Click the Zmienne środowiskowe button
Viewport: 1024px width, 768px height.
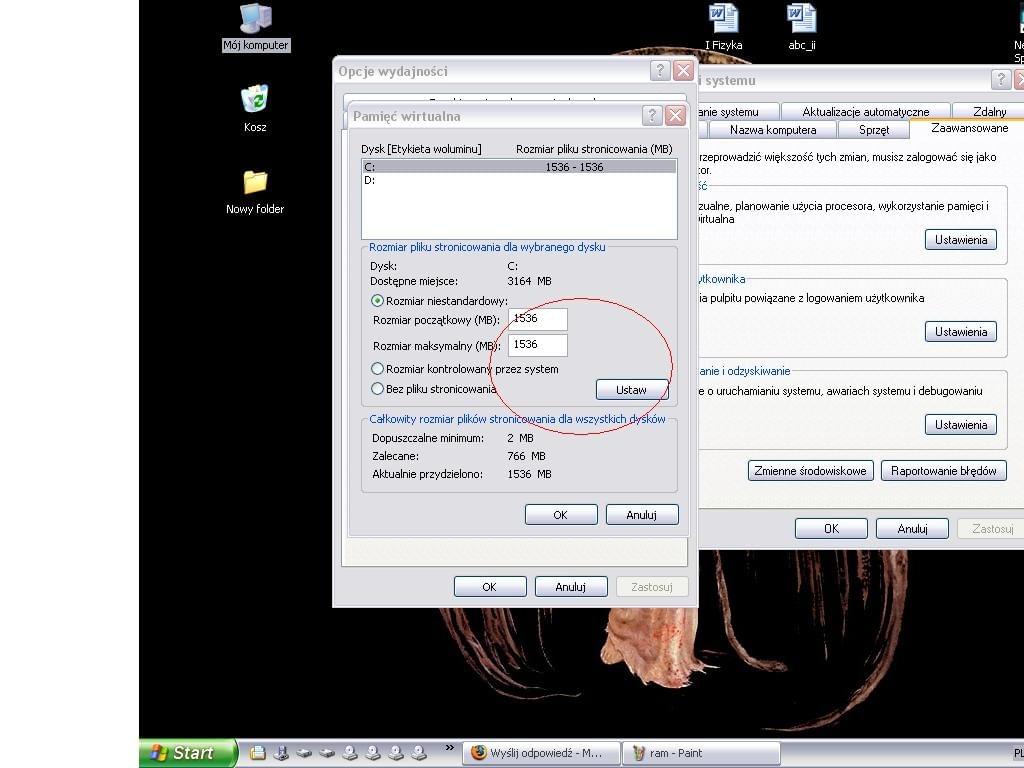(x=811, y=471)
